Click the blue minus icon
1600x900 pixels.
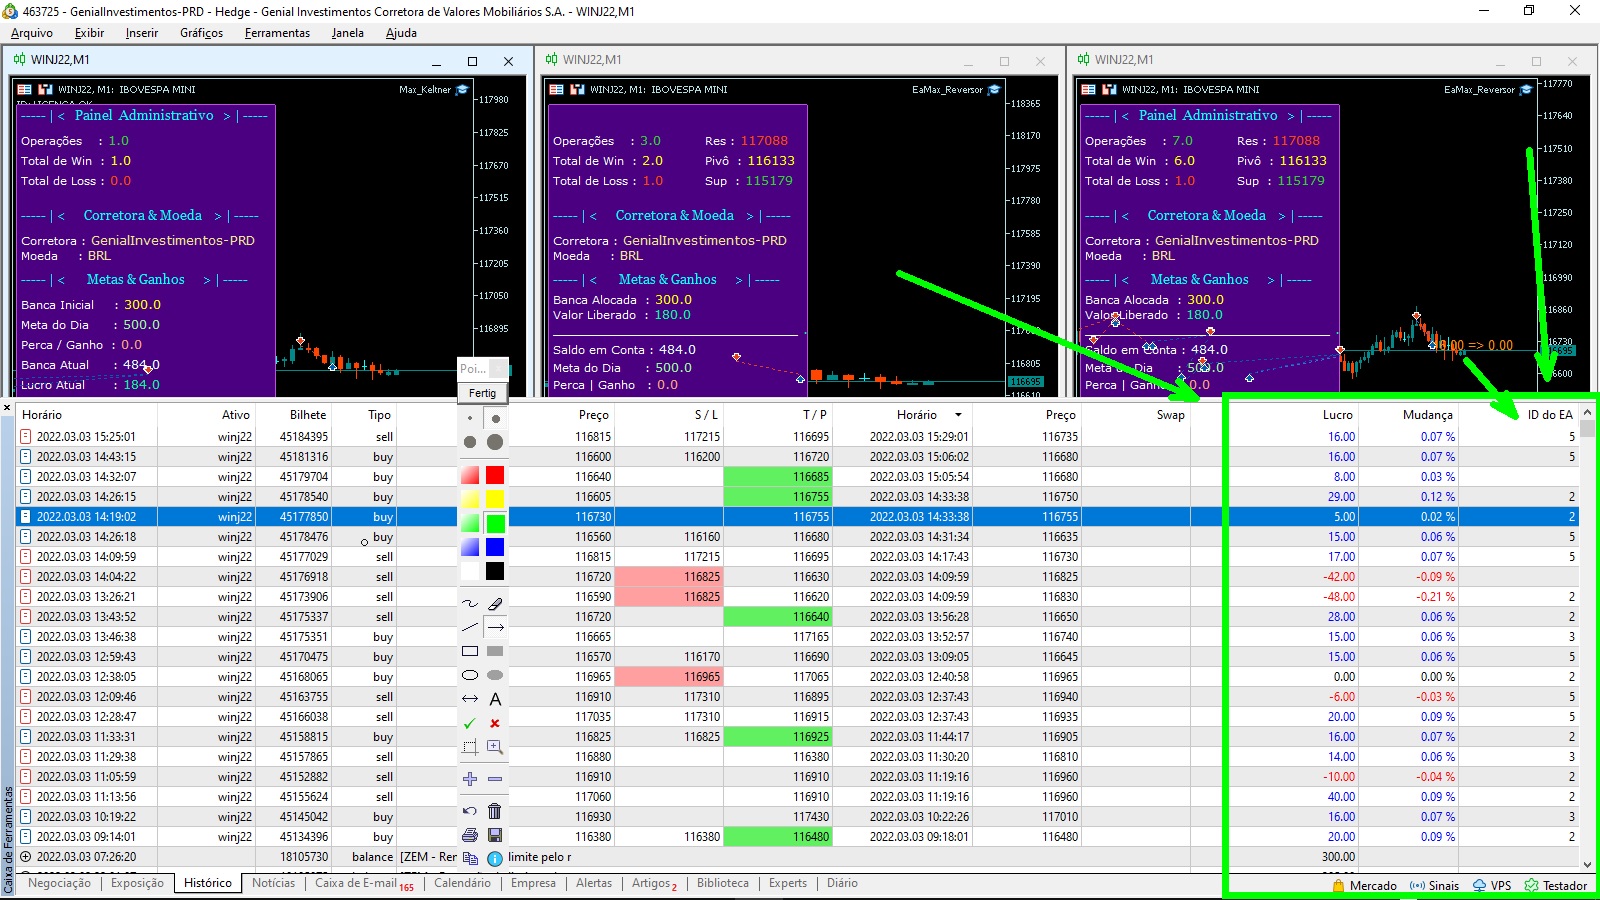click(x=495, y=779)
